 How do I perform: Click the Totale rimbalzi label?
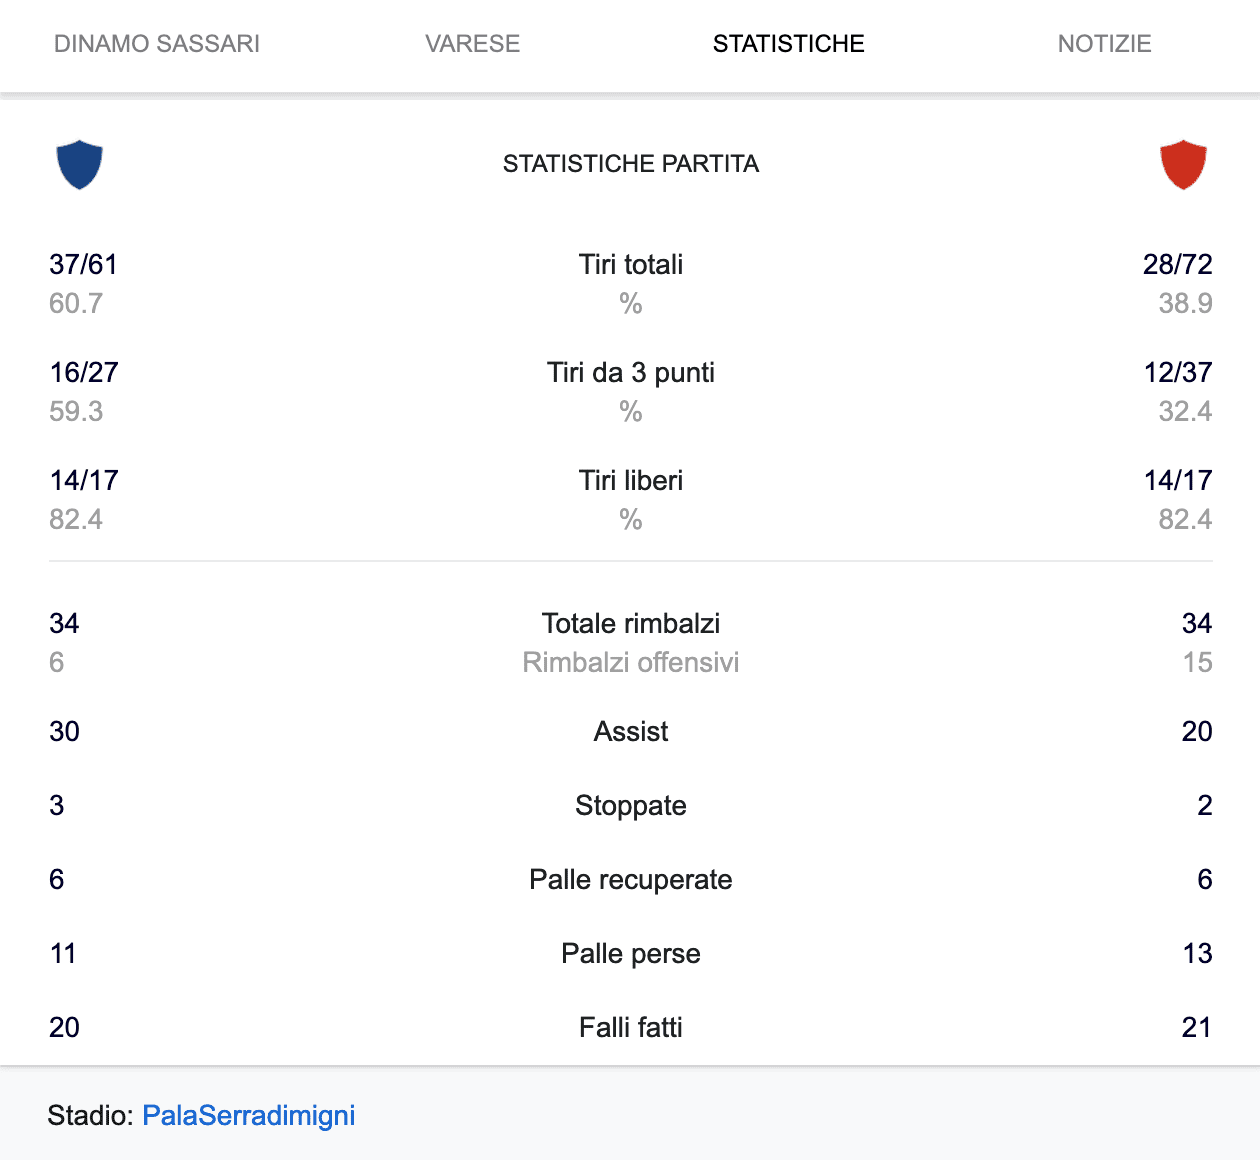630,623
